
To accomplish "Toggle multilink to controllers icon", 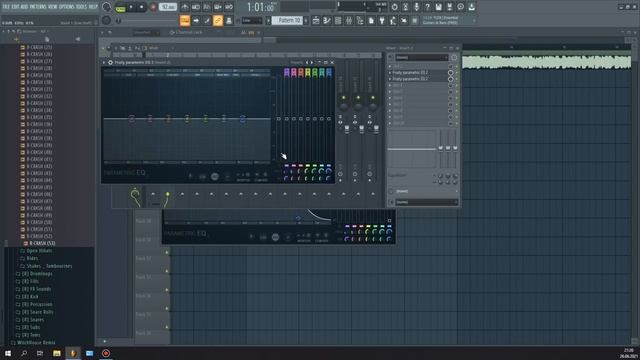I will (218, 20).
